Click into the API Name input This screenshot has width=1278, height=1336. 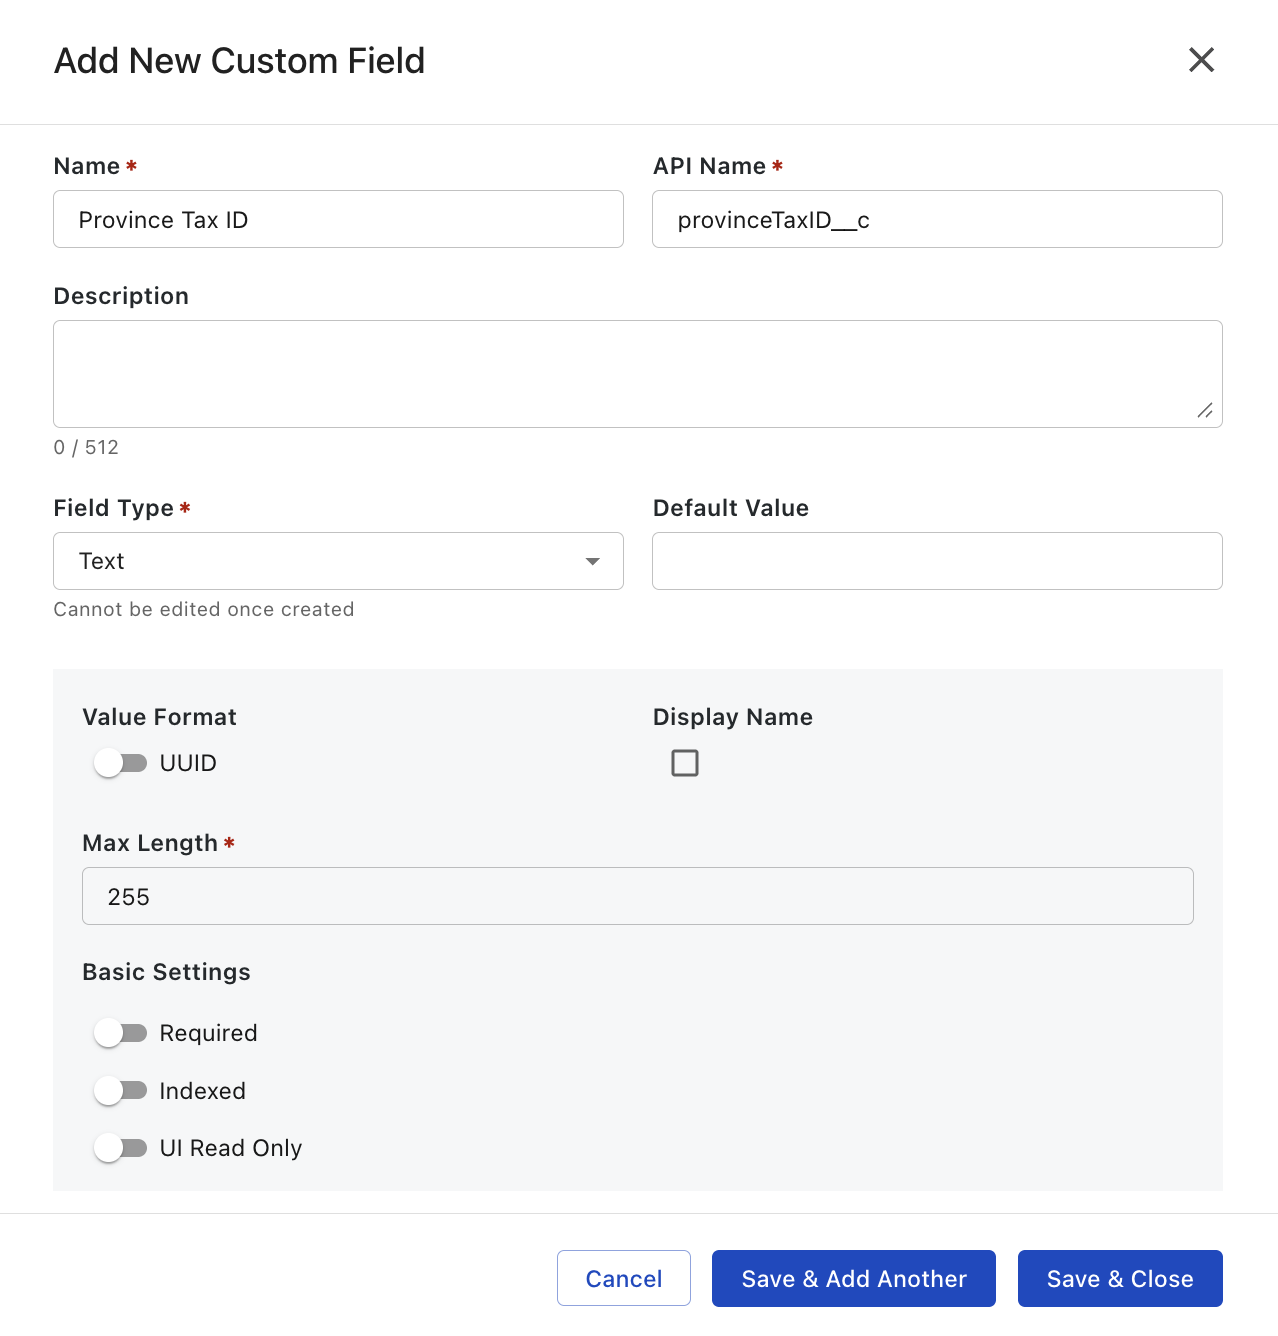point(936,220)
